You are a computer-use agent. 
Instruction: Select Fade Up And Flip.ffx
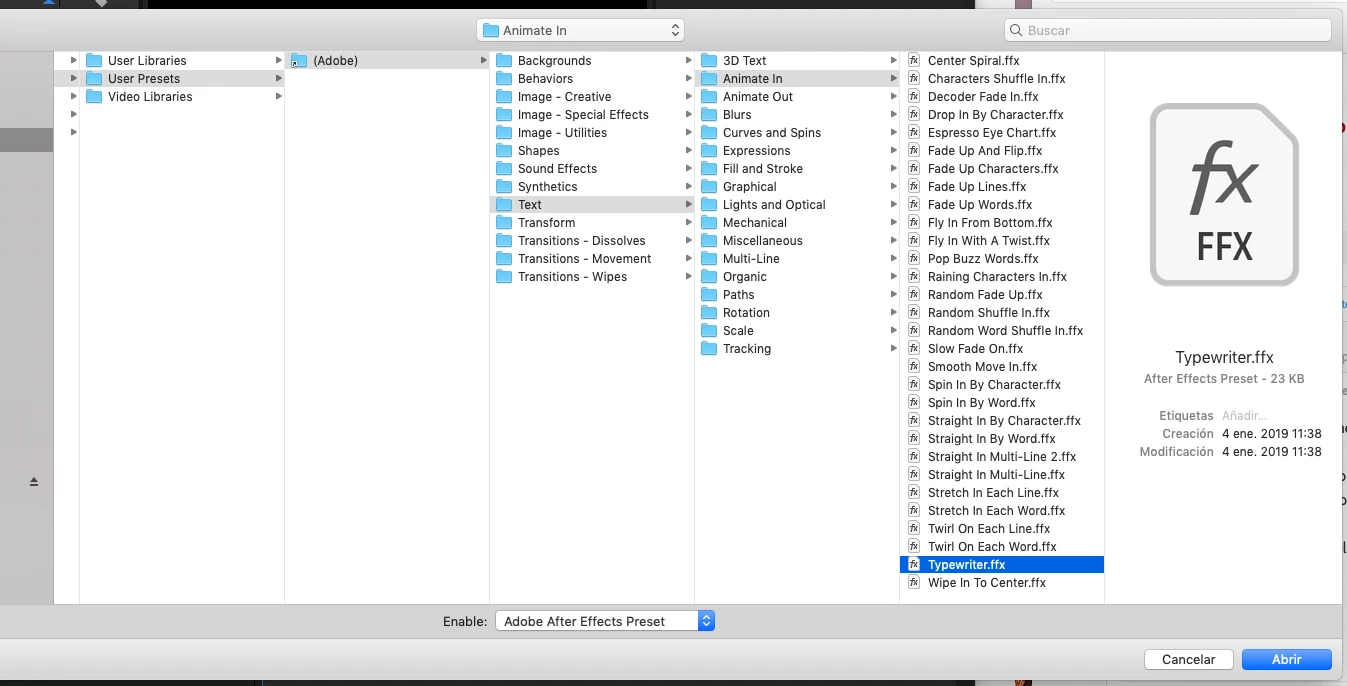click(1002, 150)
